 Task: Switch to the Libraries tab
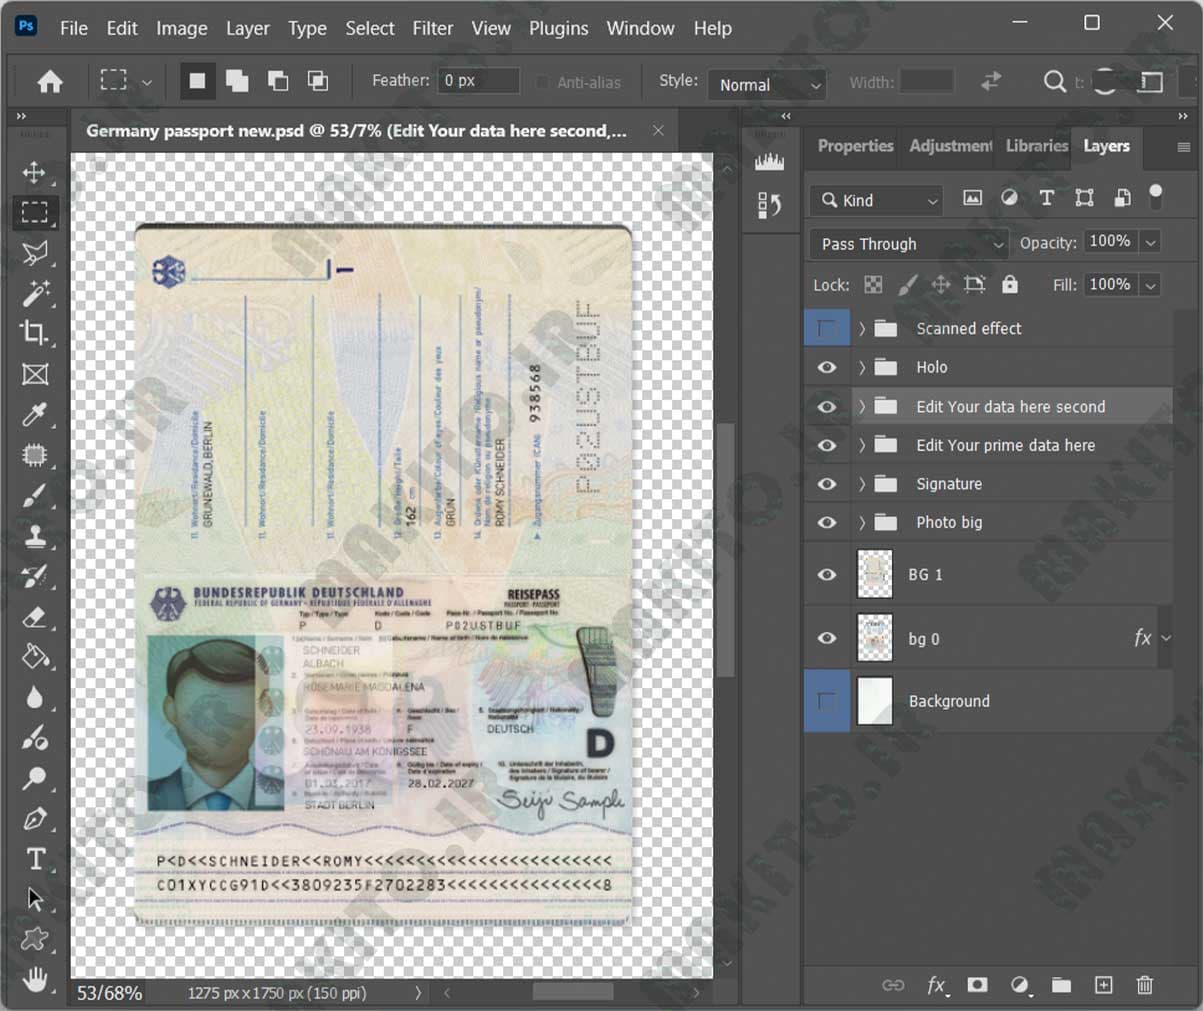[x=1036, y=146]
